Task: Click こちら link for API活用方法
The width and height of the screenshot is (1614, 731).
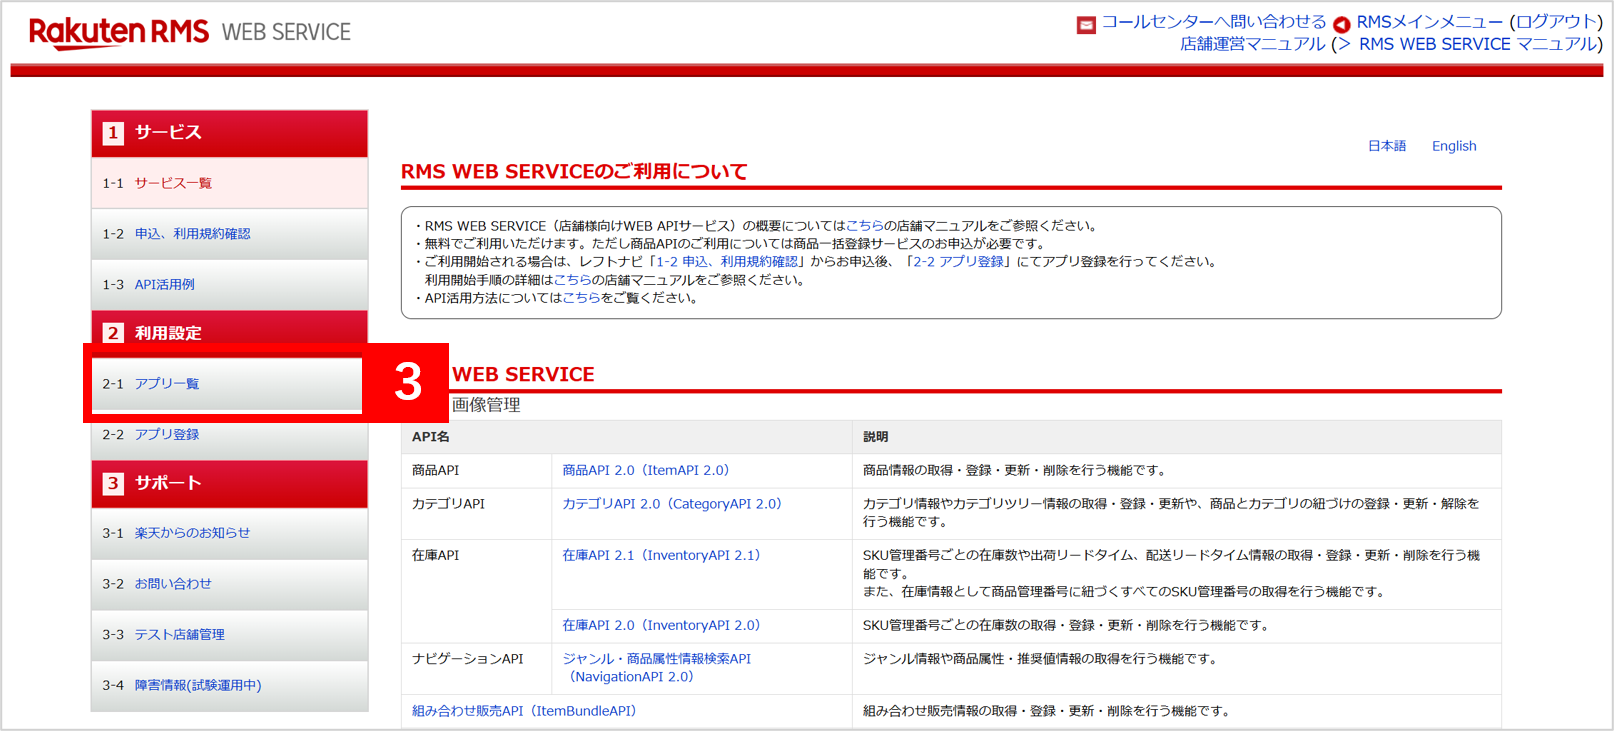Action: pos(581,298)
